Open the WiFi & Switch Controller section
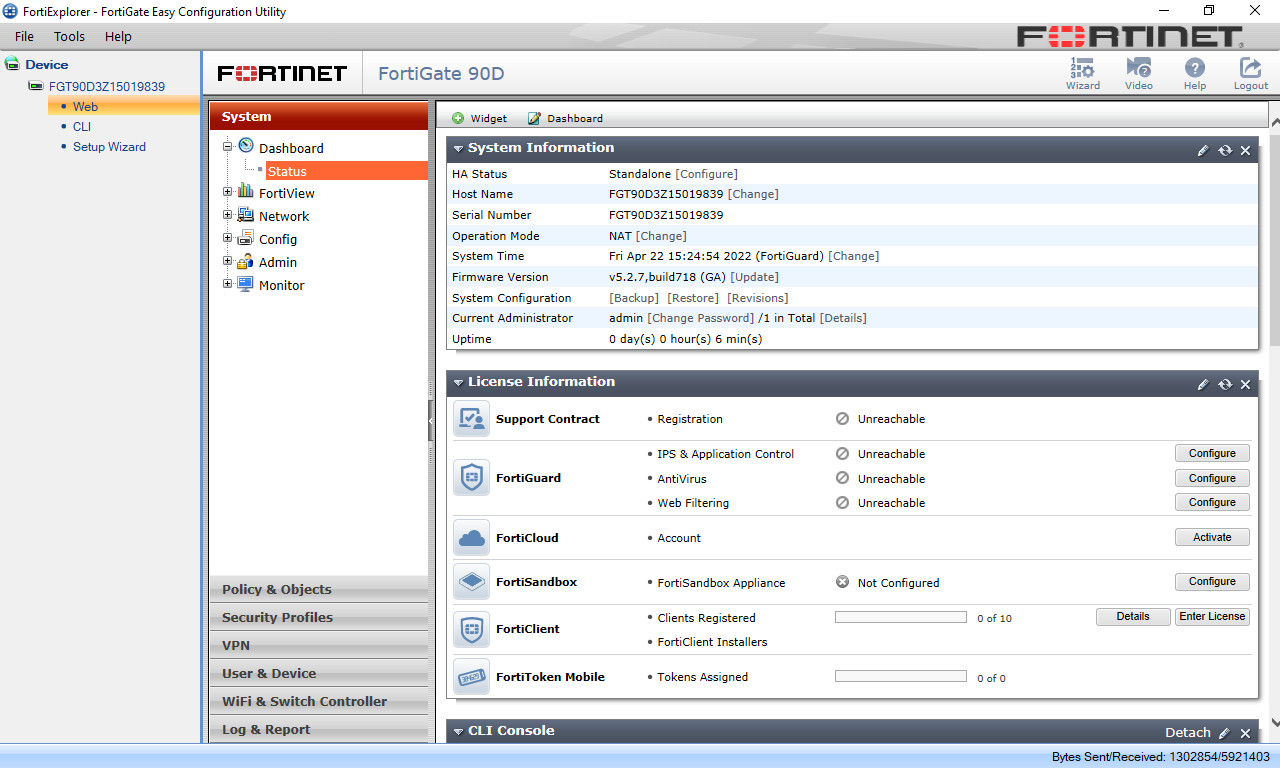The image size is (1280, 768). [x=318, y=701]
